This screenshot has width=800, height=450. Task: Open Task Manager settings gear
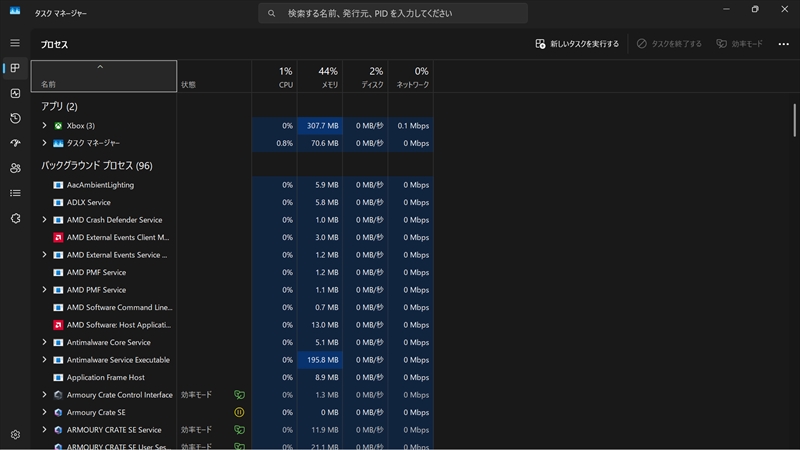pyautogui.click(x=15, y=435)
